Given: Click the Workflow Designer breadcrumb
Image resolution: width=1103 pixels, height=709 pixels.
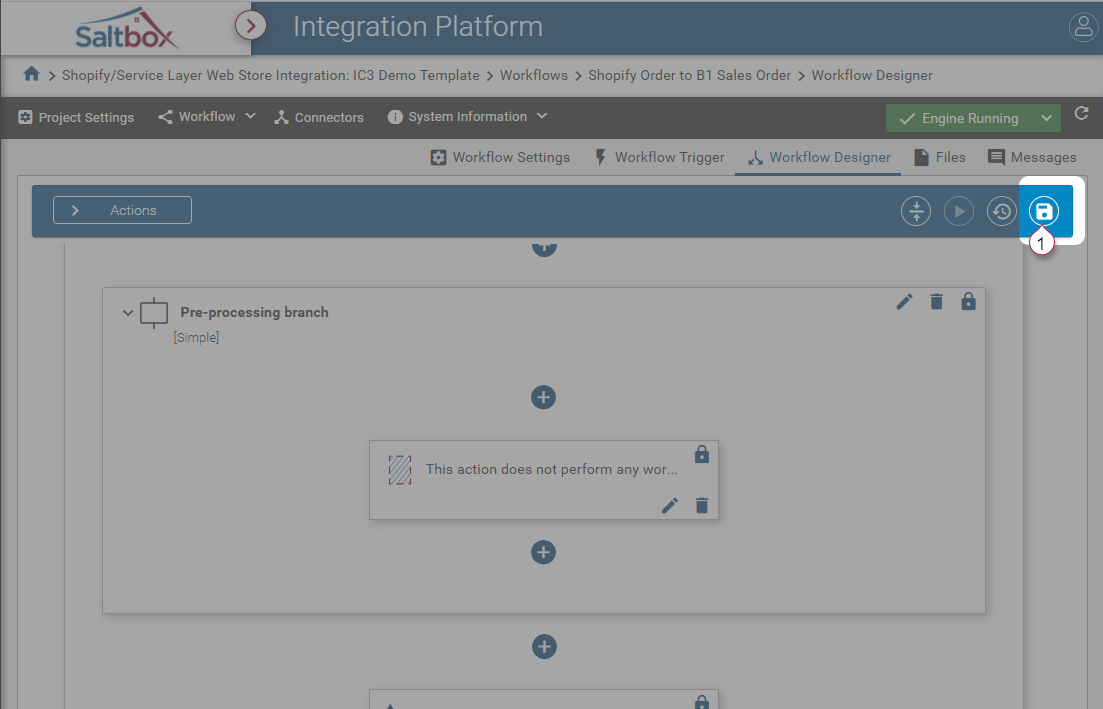Looking at the screenshot, I should [872, 75].
